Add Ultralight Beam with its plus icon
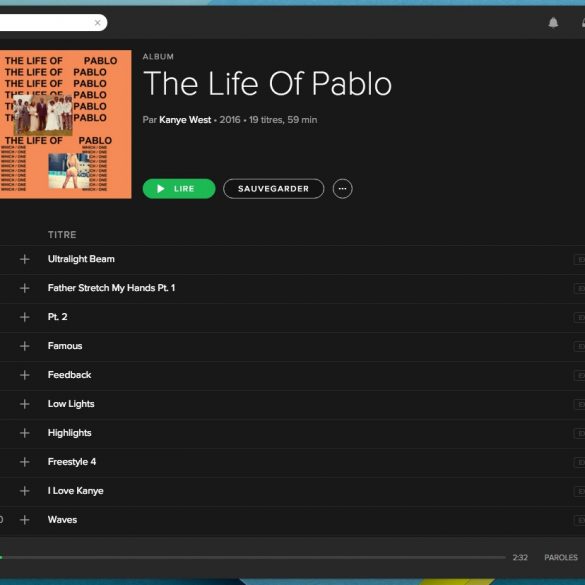Screen dimensions: 585x585 [x=25, y=259]
